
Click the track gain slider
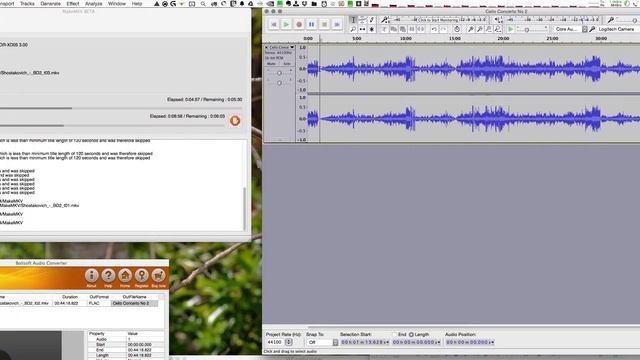tap(279, 73)
